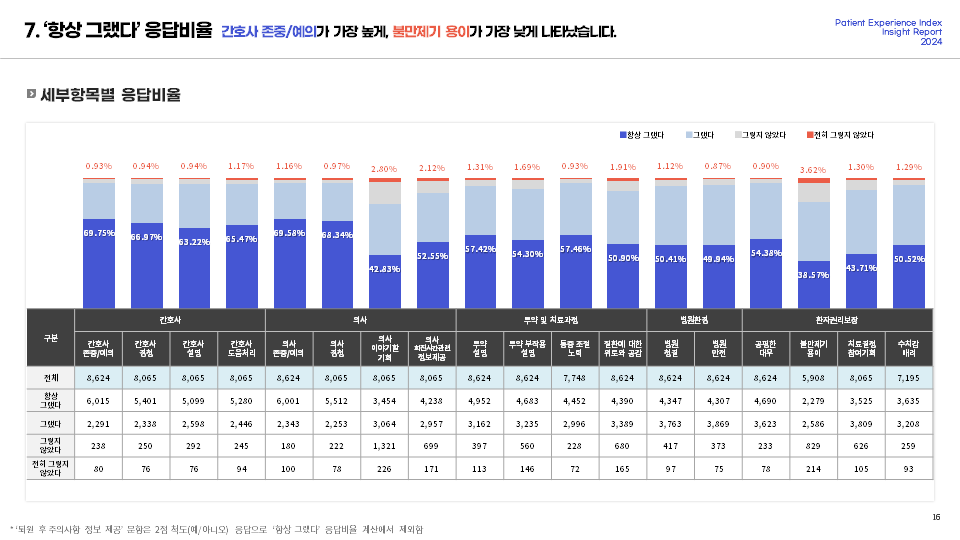Click the 공평한 대우 column header
Image resolution: width=960 pixels, height=540 pixels.
(x=765, y=349)
